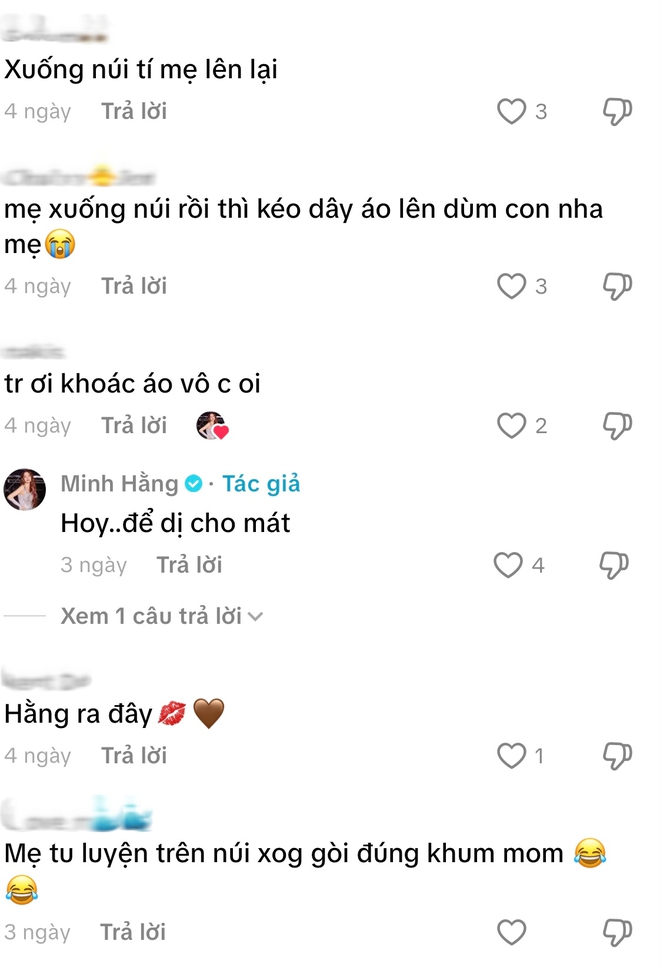This screenshot has width=660, height=964.
Task: Reply to "tr ơi khoác áo vô c oi" comment
Action: [134, 425]
